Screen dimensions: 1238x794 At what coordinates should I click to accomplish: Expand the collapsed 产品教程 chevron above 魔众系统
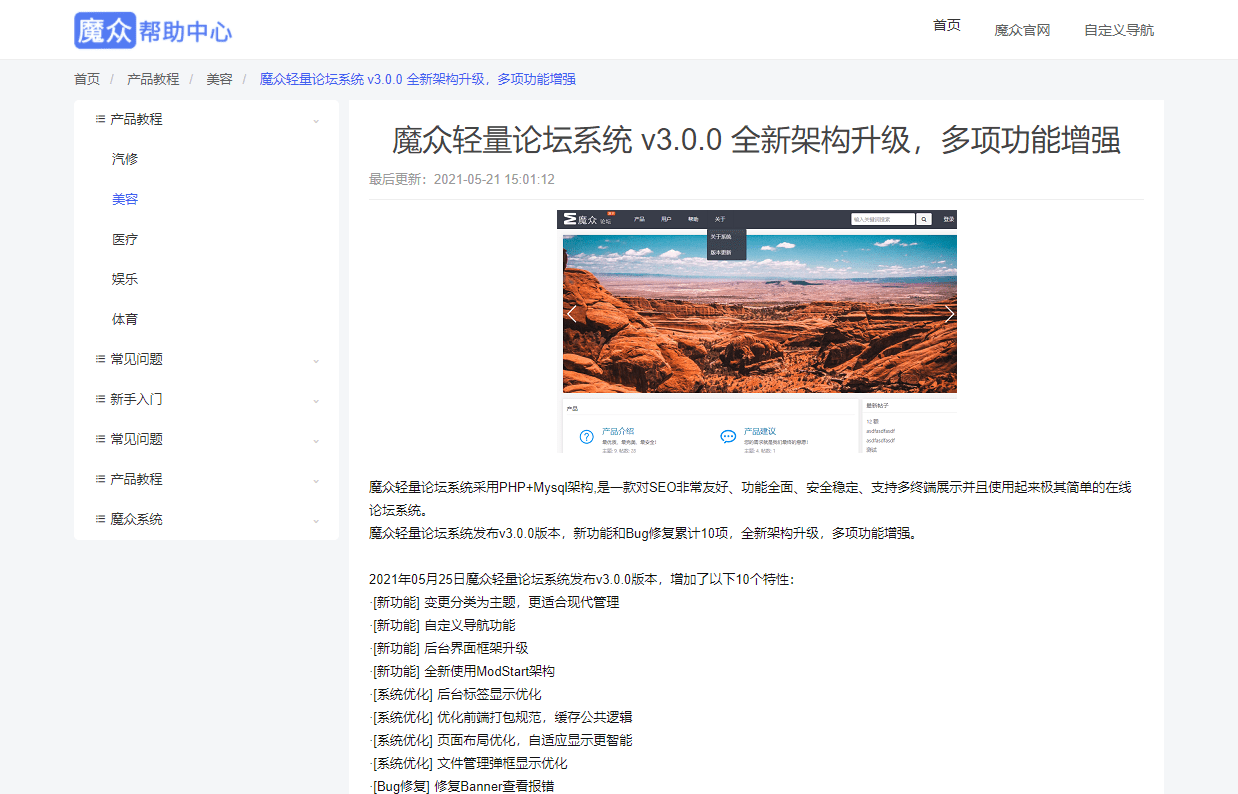(x=316, y=480)
